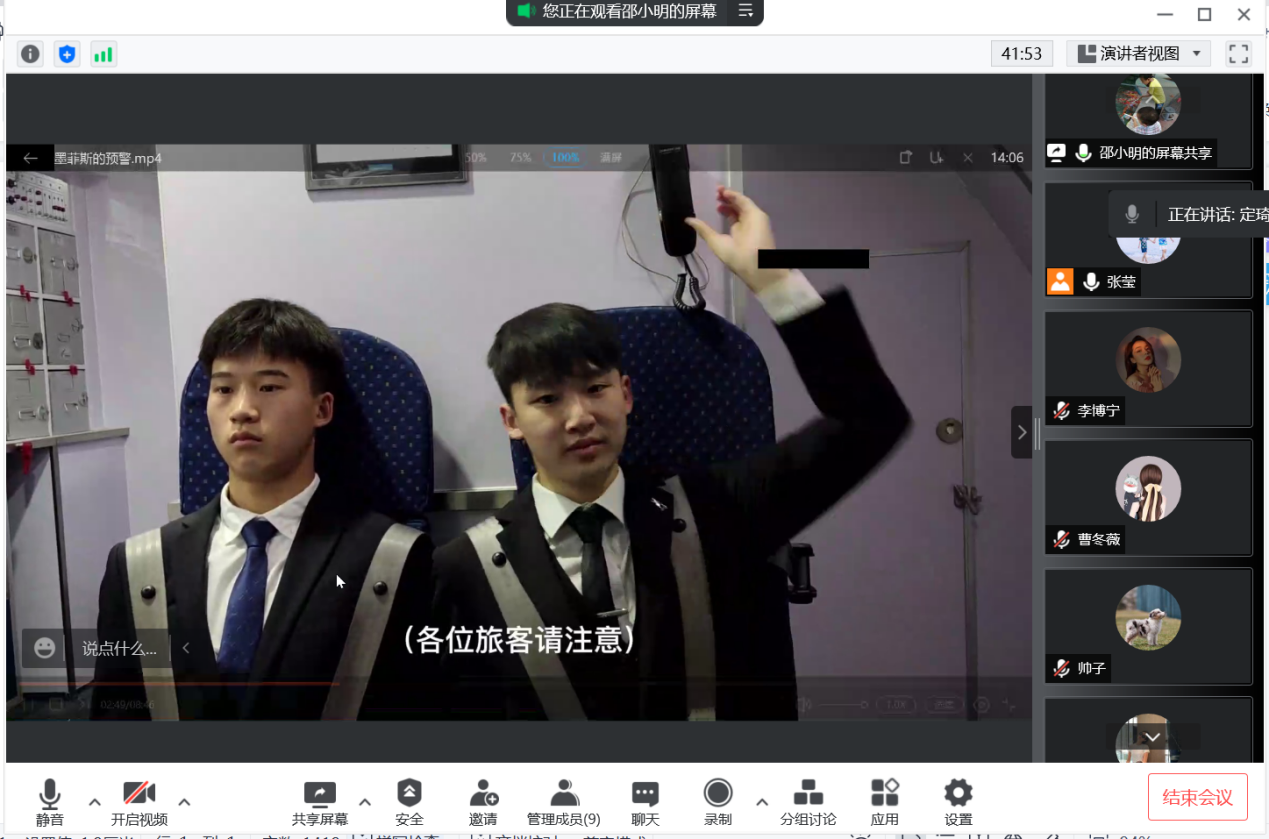Viewport: 1269px width, 839px height.
Task: Click the orange host icon beside 张莹
Action: pyautogui.click(x=1060, y=282)
